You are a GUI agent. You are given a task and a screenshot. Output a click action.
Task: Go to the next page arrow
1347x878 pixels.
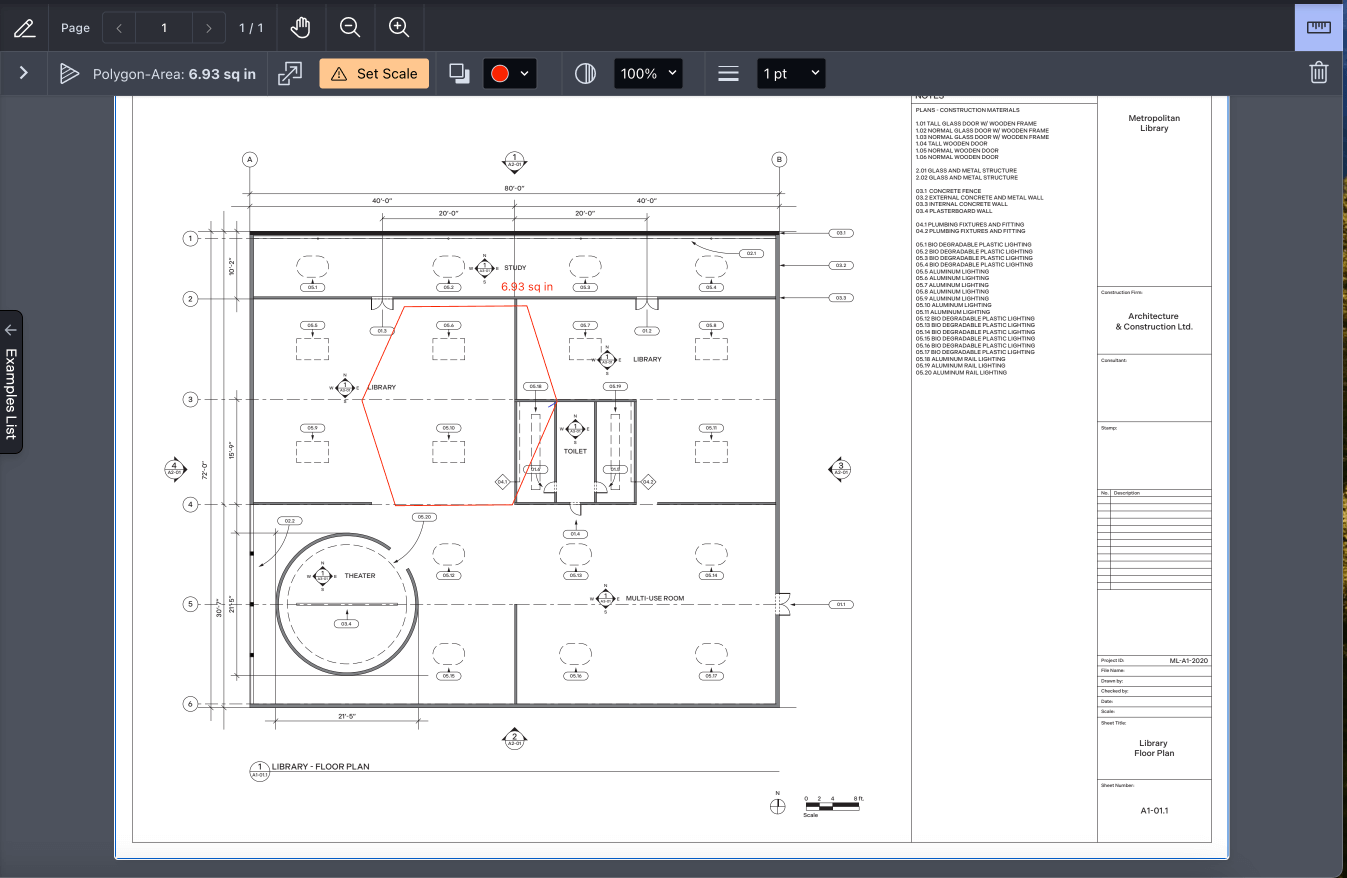208,27
